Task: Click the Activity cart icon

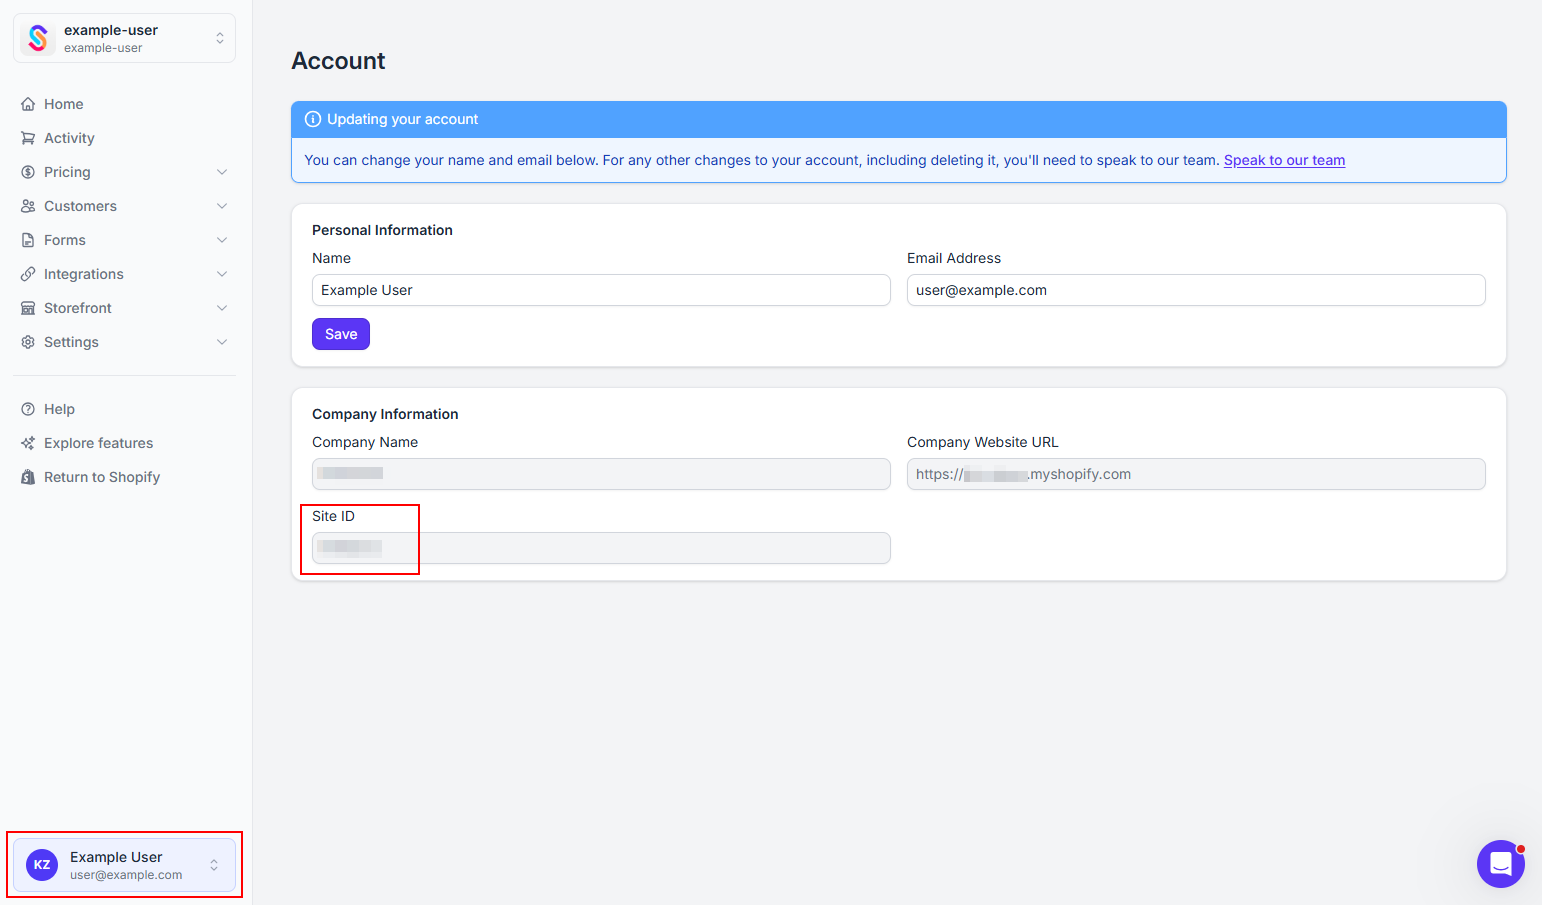Action: (x=28, y=138)
